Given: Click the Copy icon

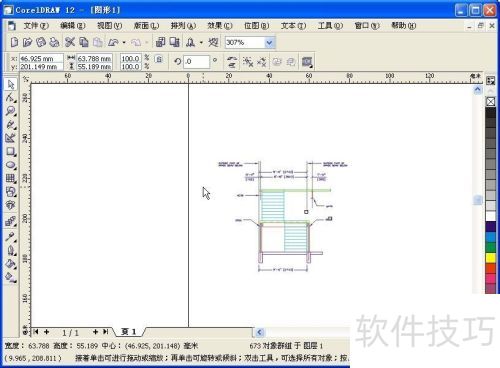Looking at the screenshot, I should pyautogui.click(x=84, y=42).
